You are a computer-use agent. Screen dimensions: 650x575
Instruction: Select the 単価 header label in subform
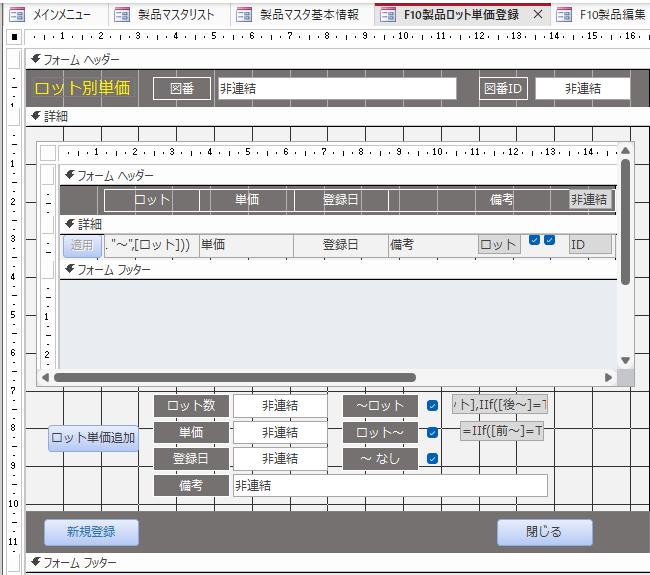pyautogui.click(x=247, y=200)
